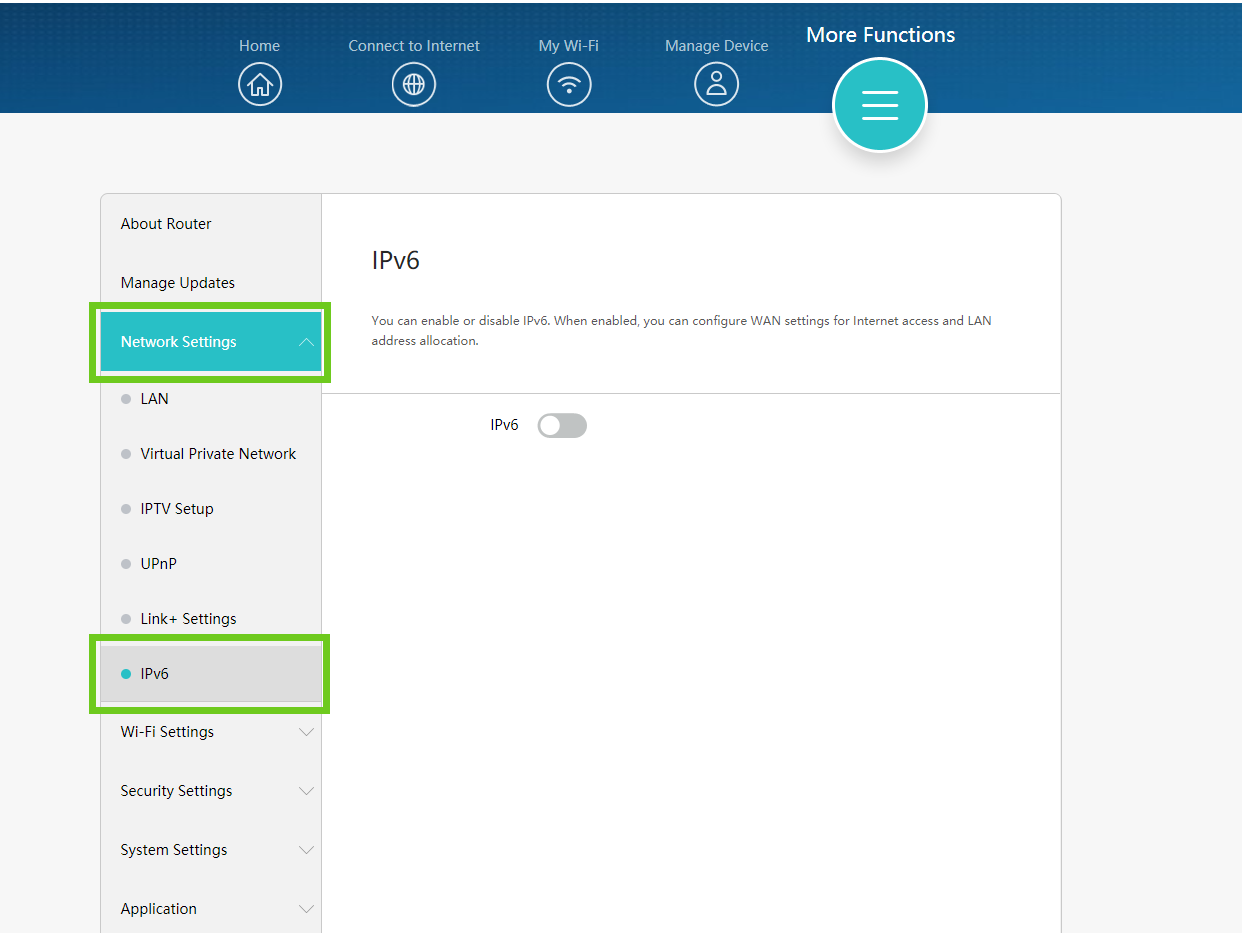Click the More Functions hamburger icon
This screenshot has height=933, width=1242.
click(x=880, y=105)
